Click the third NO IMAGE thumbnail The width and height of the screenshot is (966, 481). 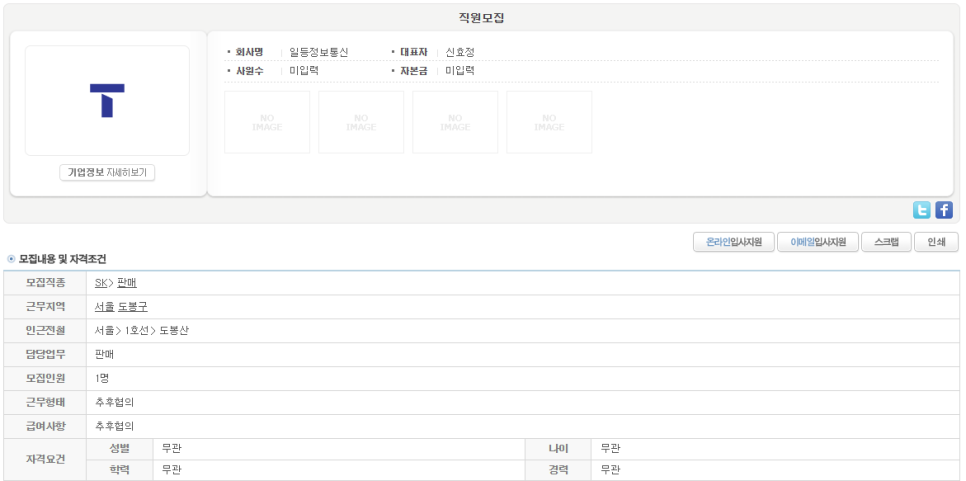455,122
